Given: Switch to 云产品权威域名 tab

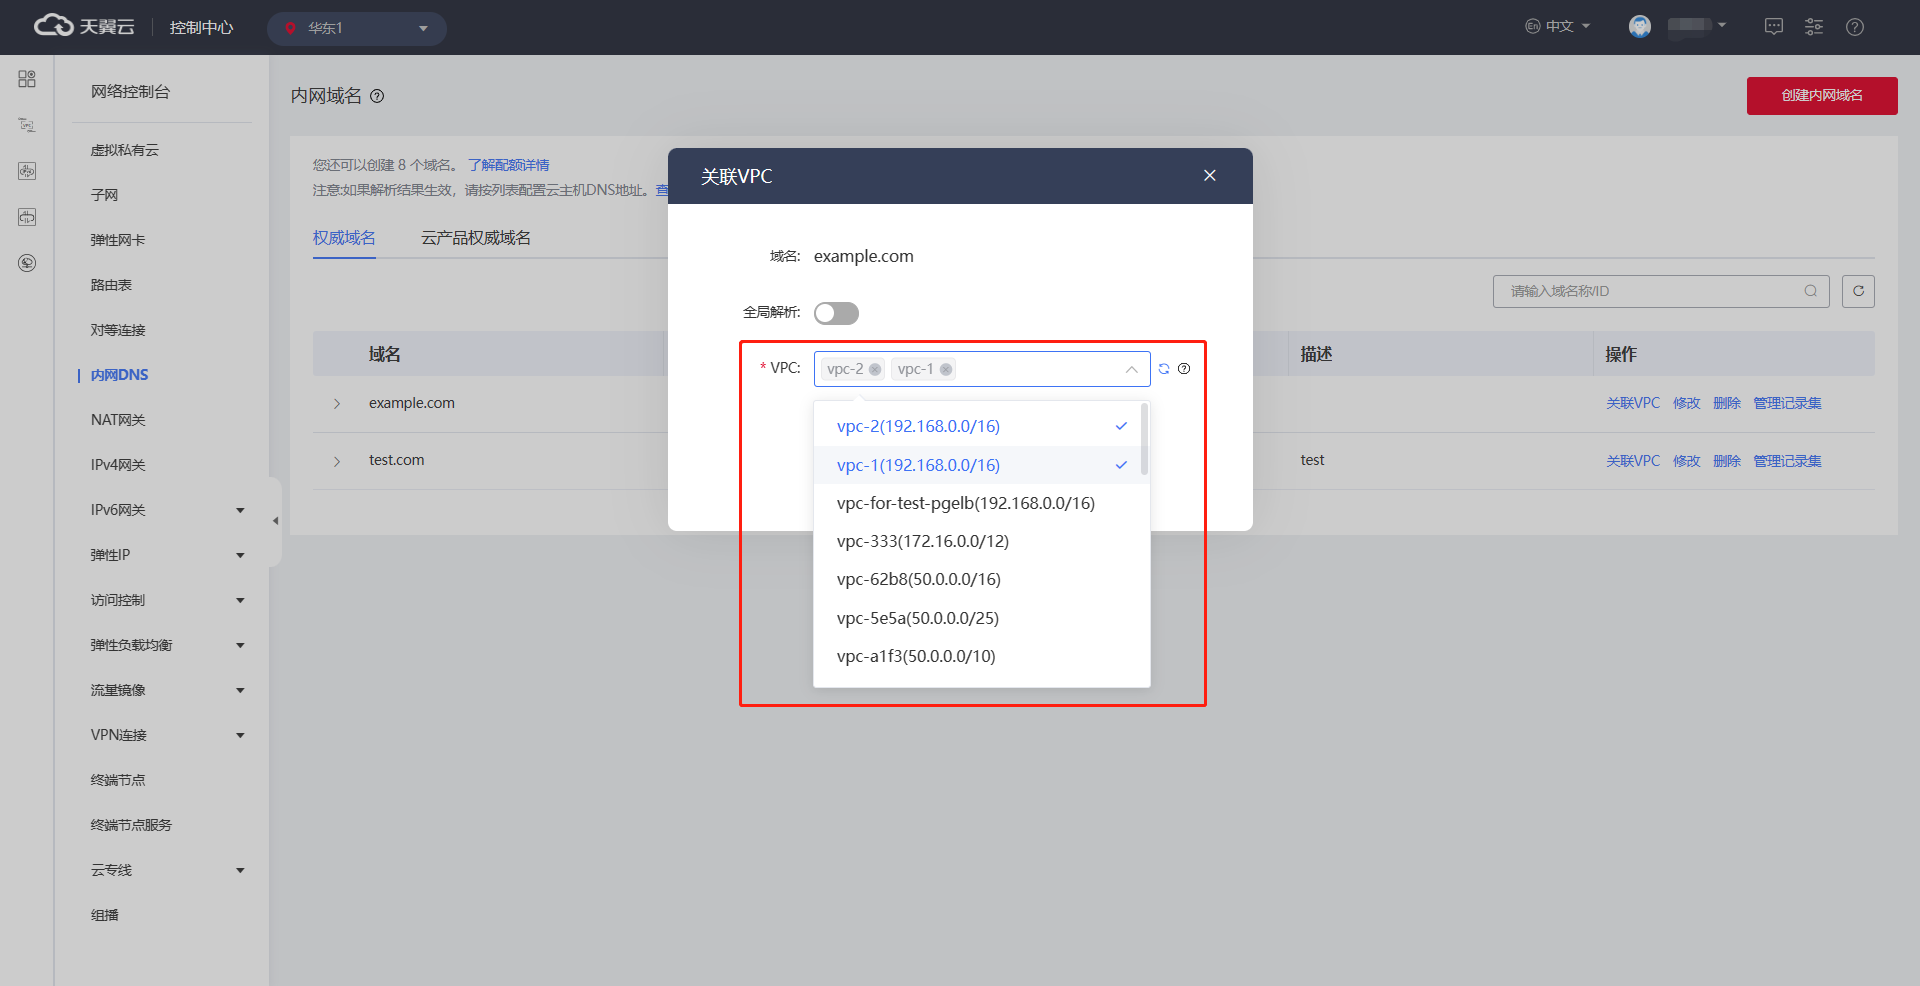Looking at the screenshot, I should click(x=476, y=238).
